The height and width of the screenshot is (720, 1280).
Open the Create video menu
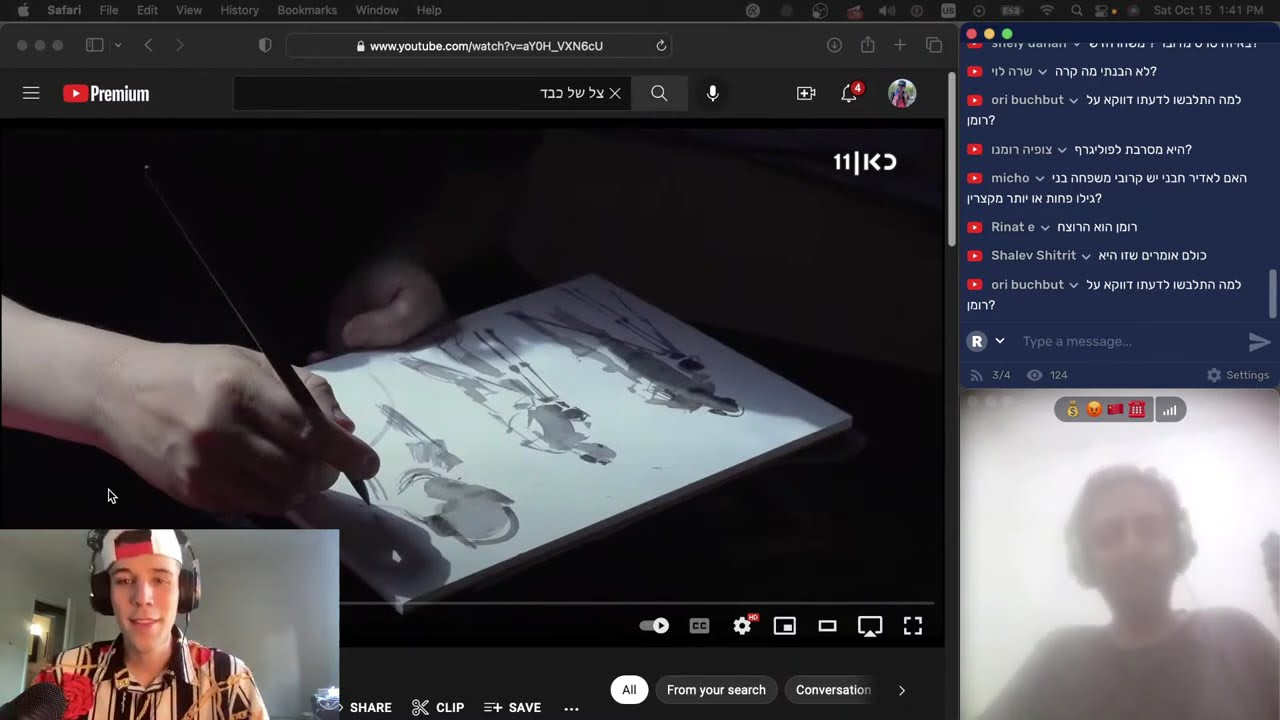[806, 93]
